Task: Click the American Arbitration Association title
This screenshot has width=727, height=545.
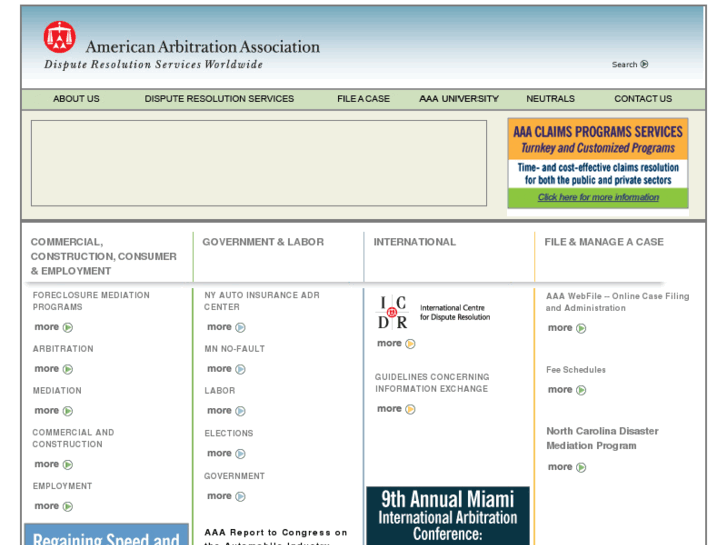Action: 203,47
